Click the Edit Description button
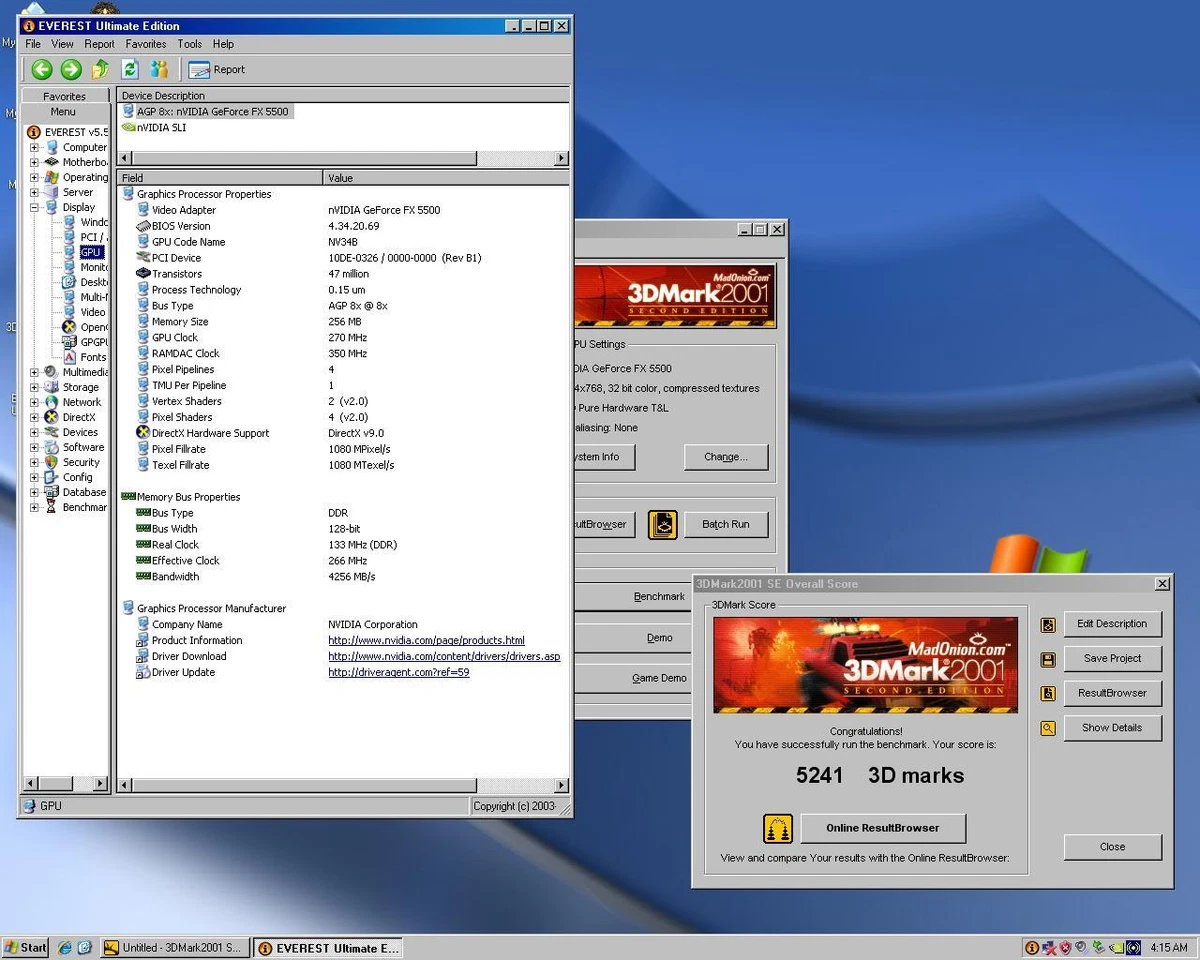 tap(1112, 624)
